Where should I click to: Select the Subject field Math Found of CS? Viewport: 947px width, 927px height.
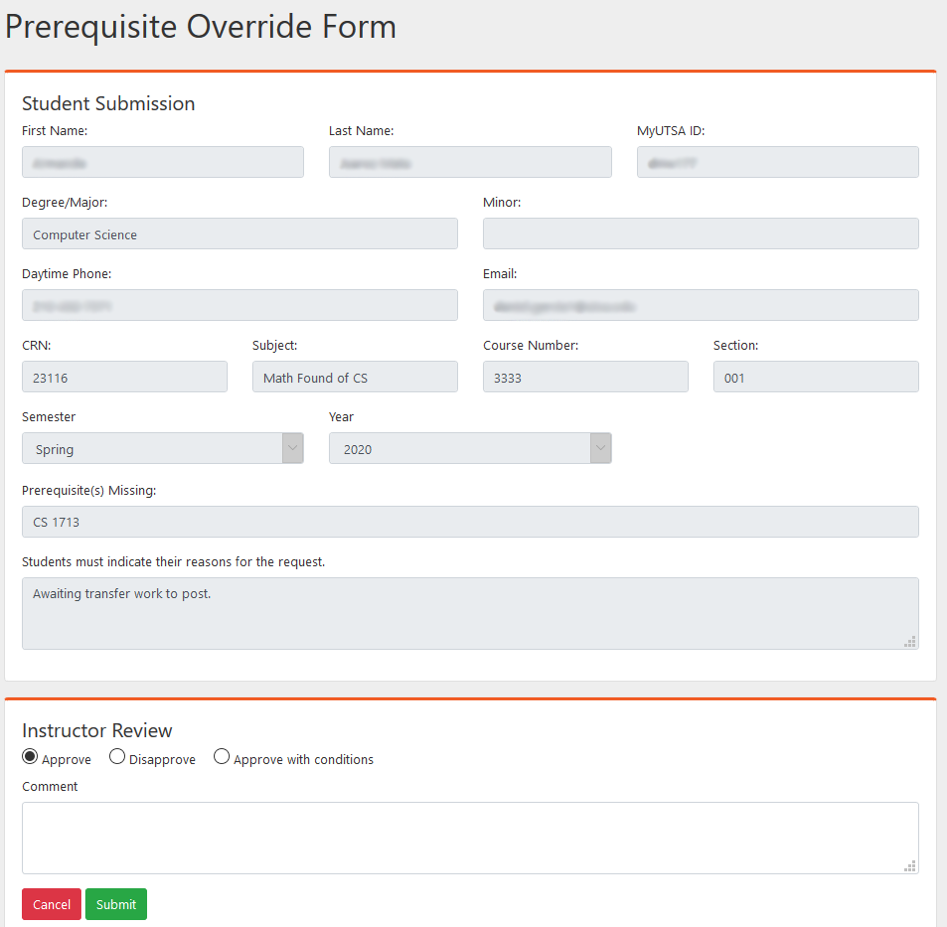point(355,377)
